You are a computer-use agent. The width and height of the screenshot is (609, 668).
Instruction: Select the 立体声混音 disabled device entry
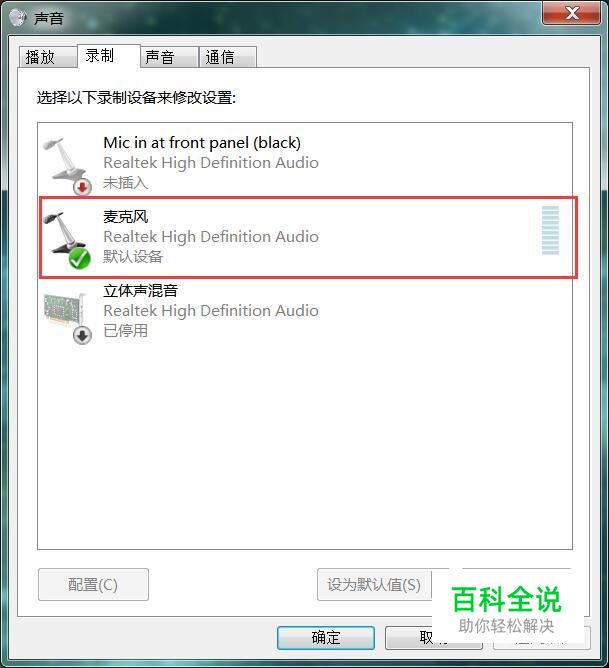pyautogui.click(x=305, y=313)
